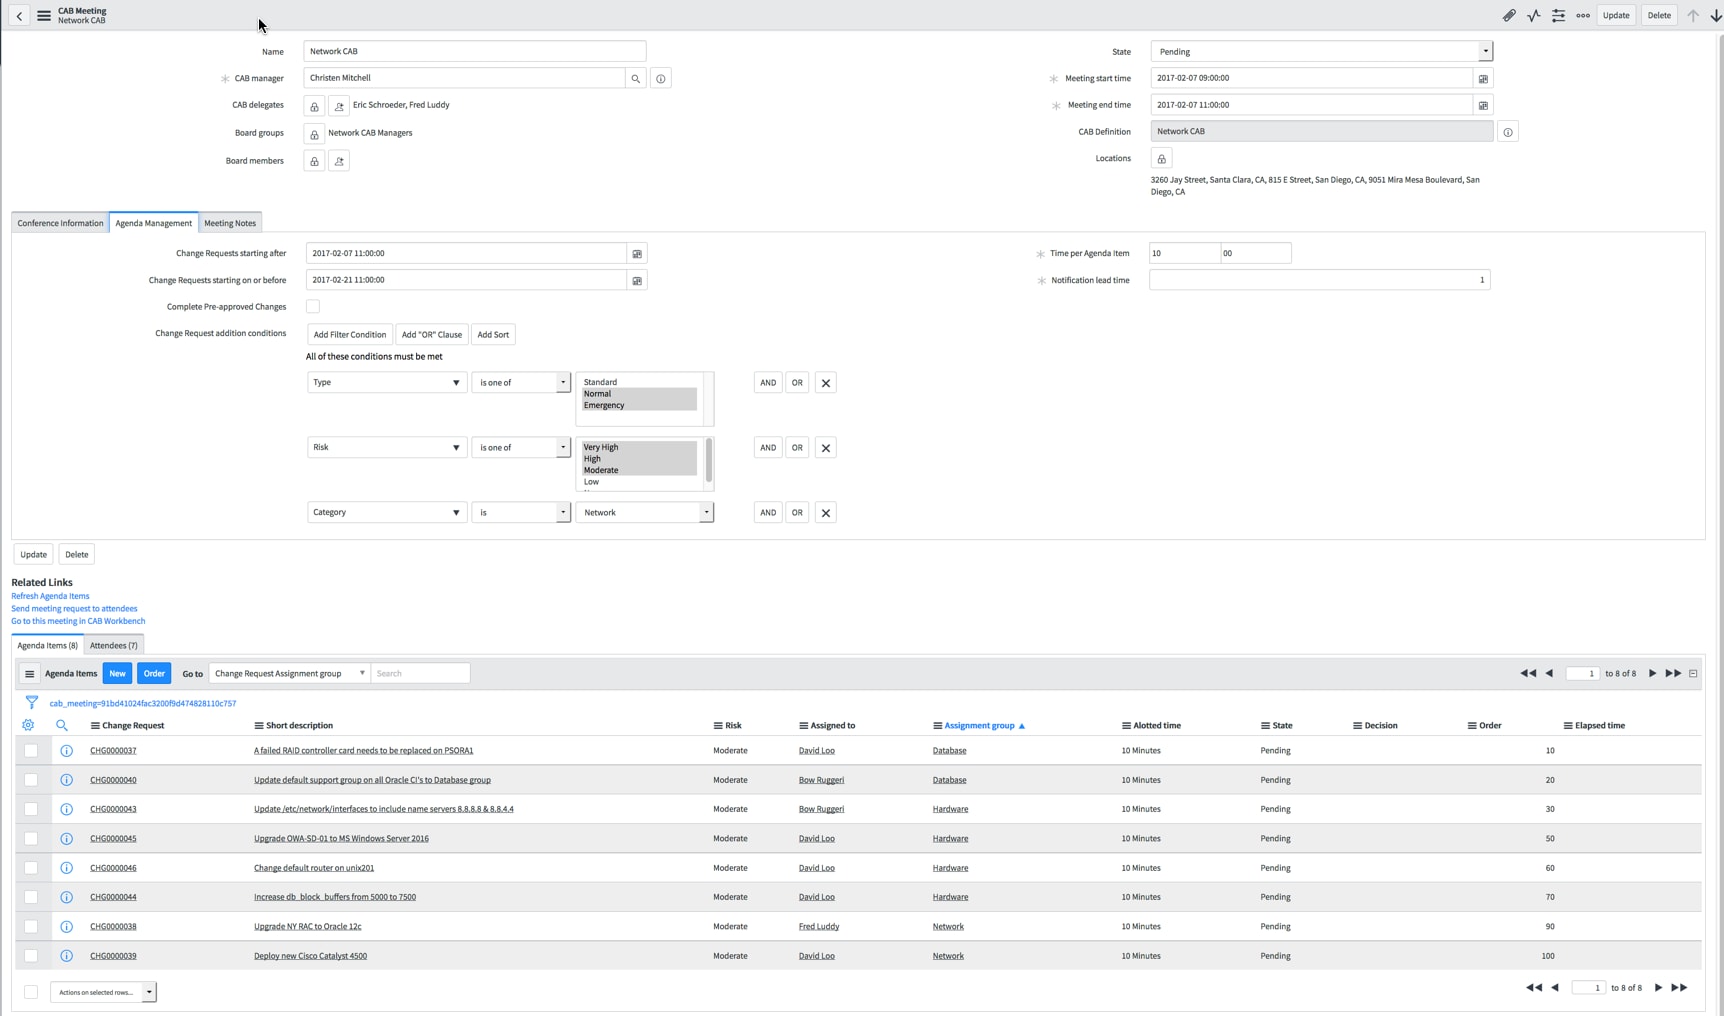The width and height of the screenshot is (1724, 1016).
Task: Click the gear icon to personalize agenda columns
Action: point(27,725)
